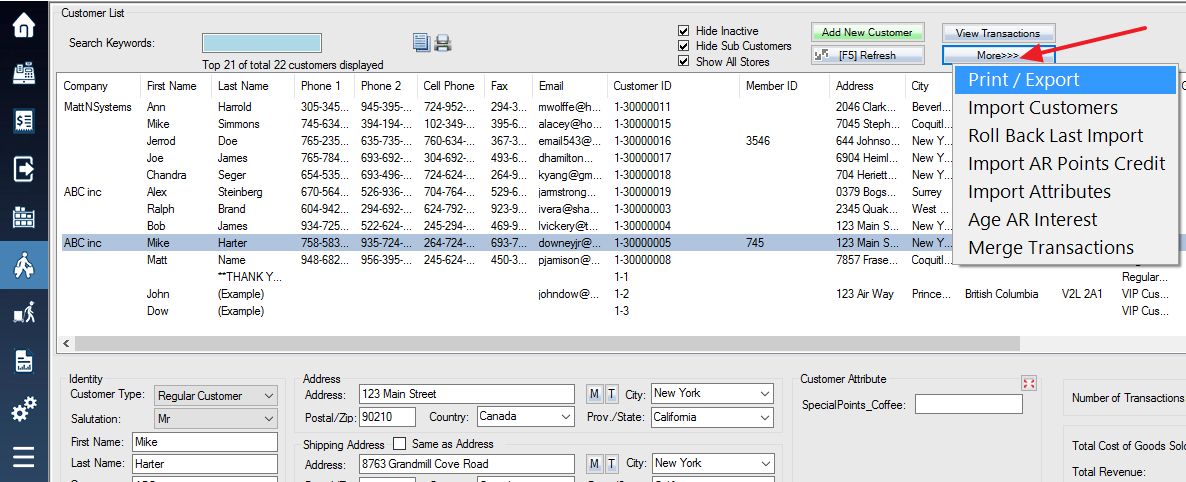Open the Customer Type dropdown
Screen dimensions: 1186x482
tap(216, 396)
